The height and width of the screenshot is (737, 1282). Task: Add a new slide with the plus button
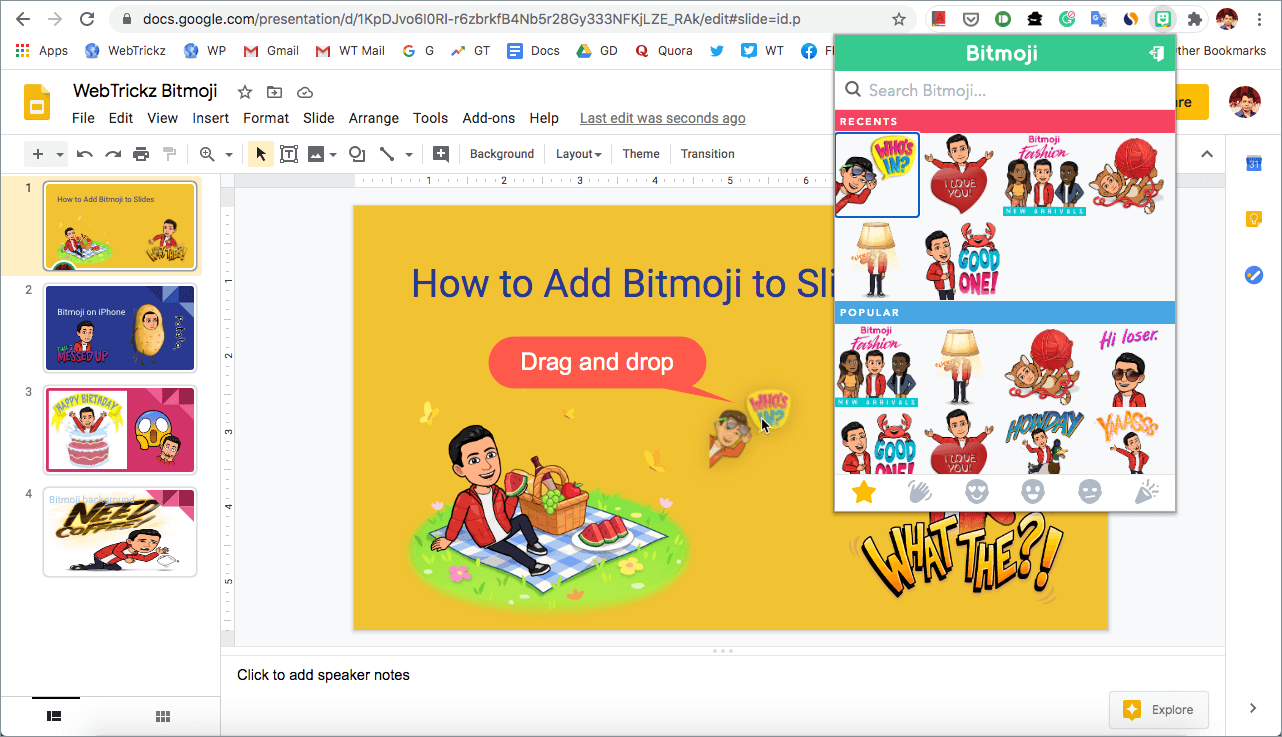coord(38,154)
